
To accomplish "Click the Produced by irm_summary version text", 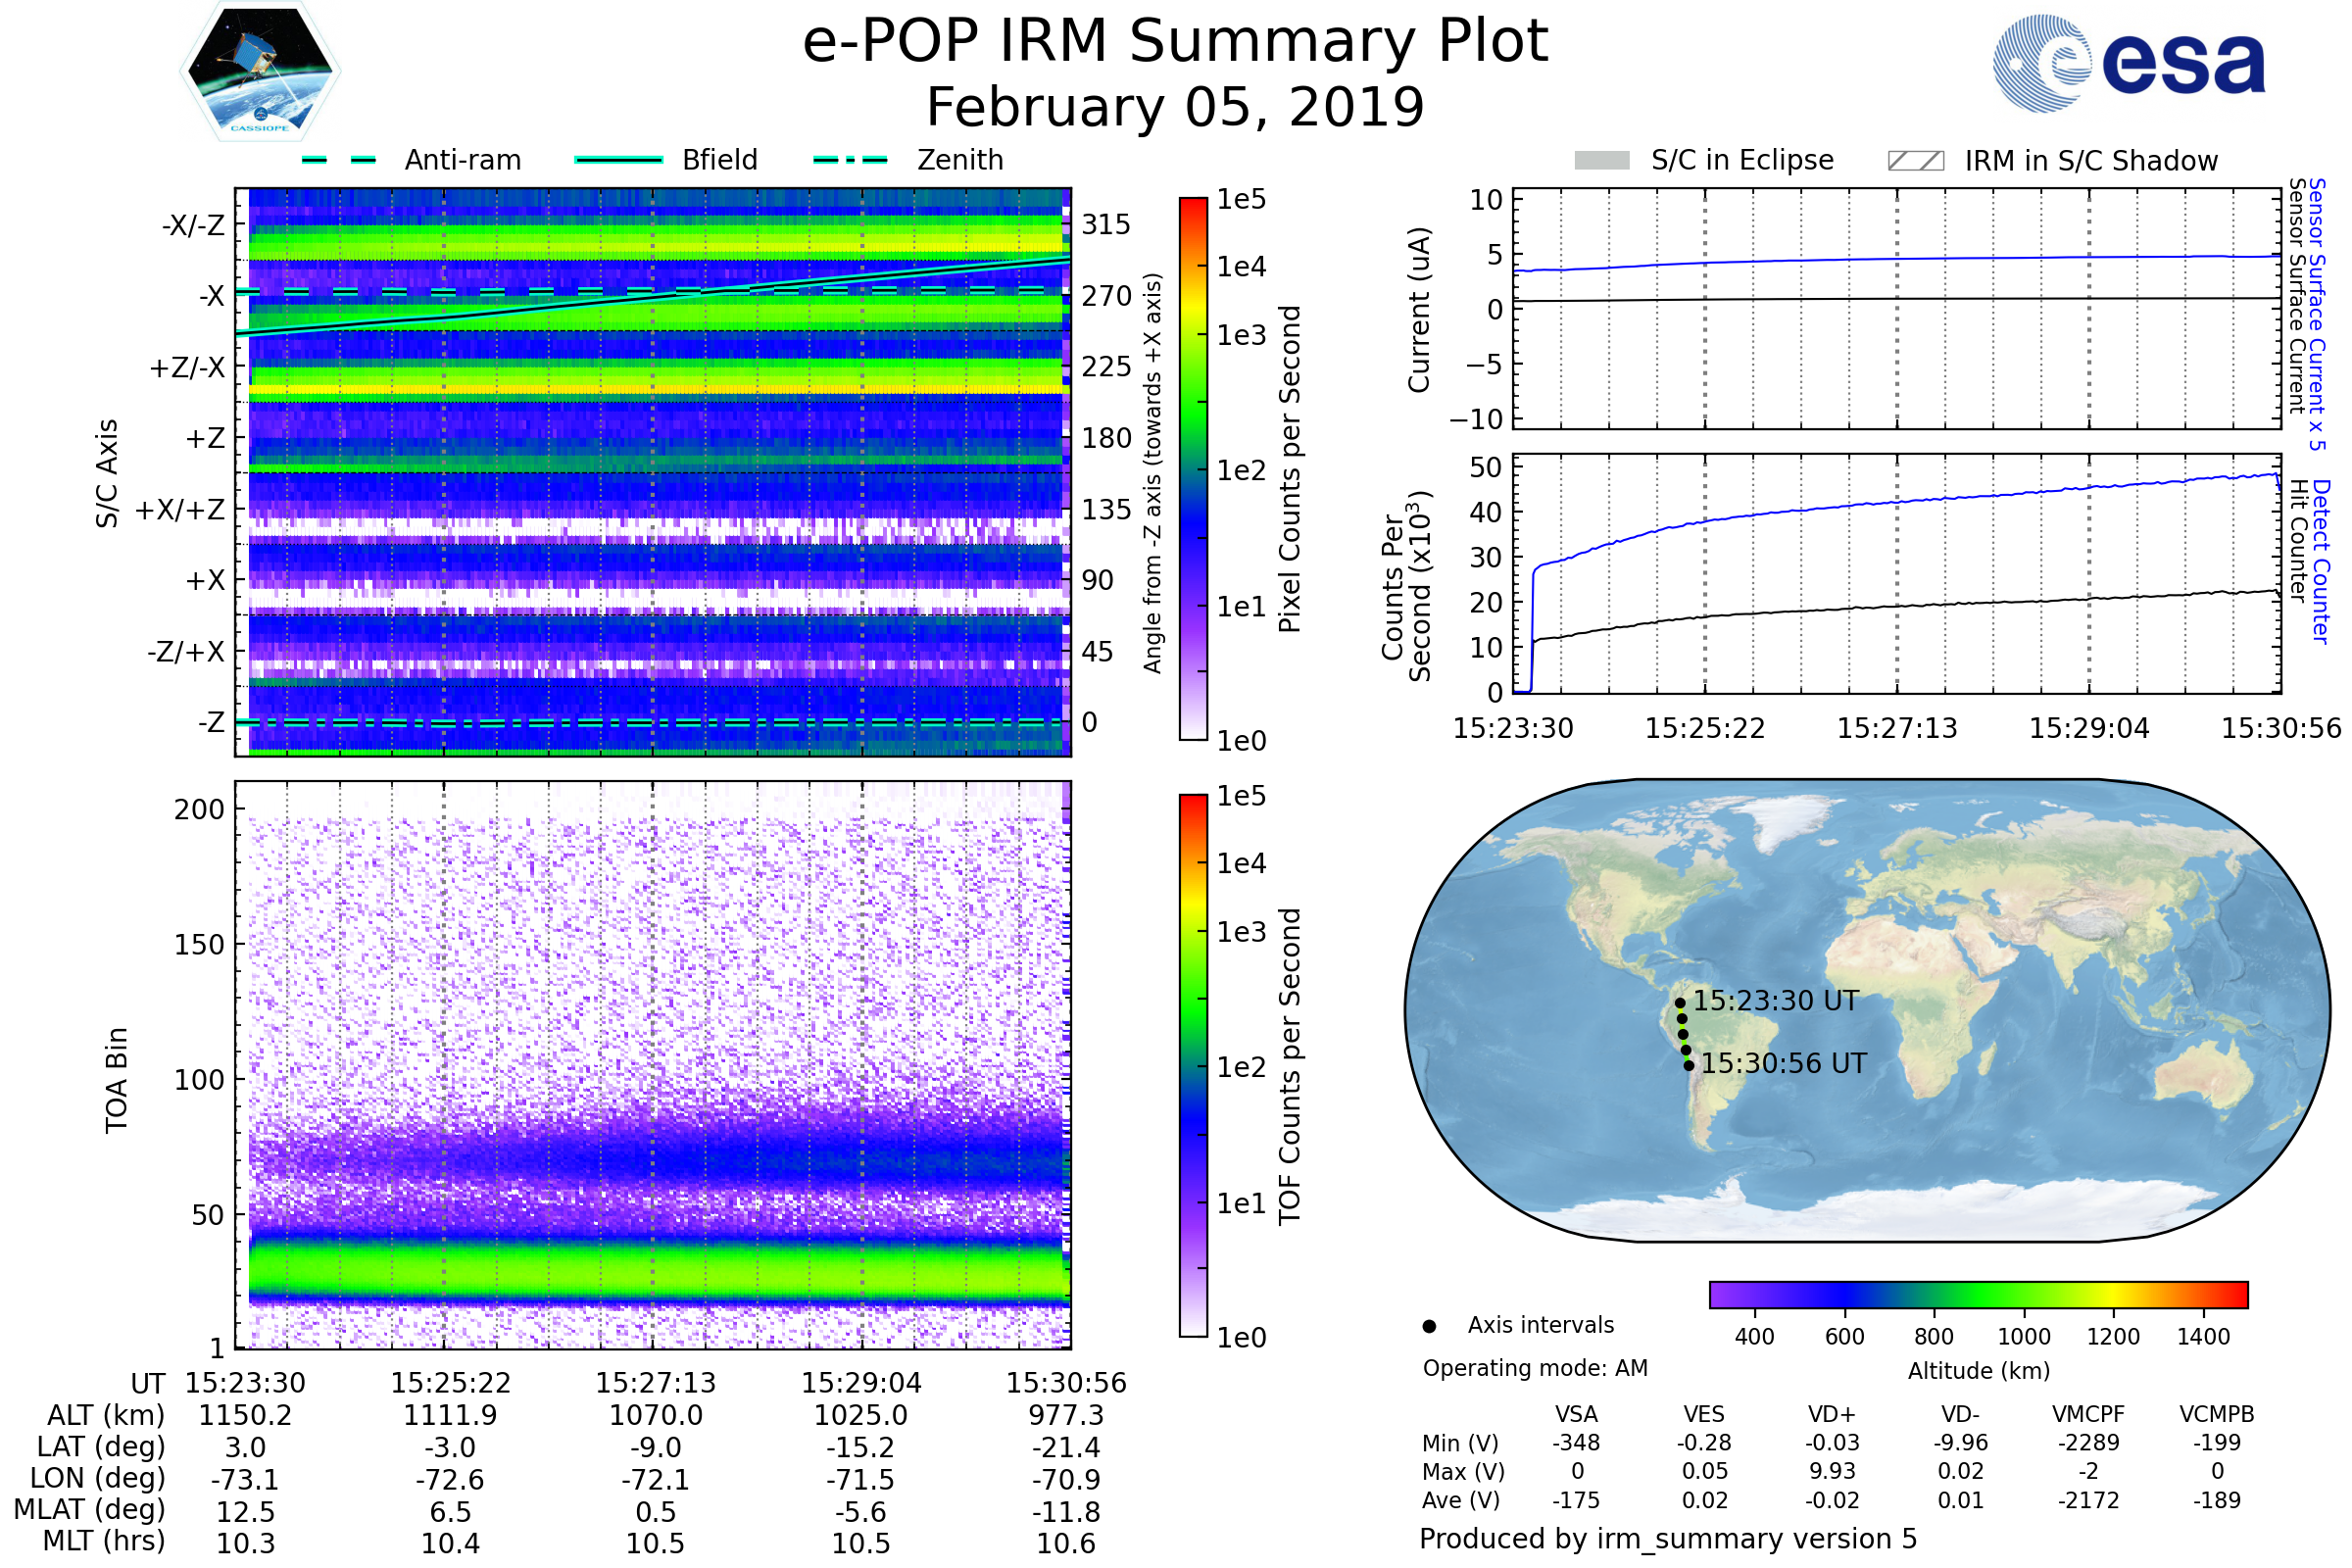I will 1668,1539.
